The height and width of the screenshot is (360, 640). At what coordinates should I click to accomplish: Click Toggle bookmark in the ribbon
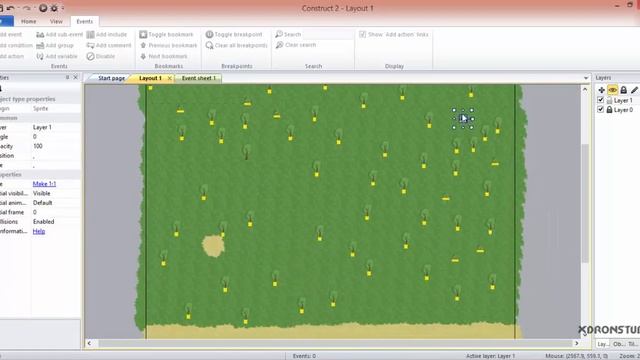click(166, 35)
